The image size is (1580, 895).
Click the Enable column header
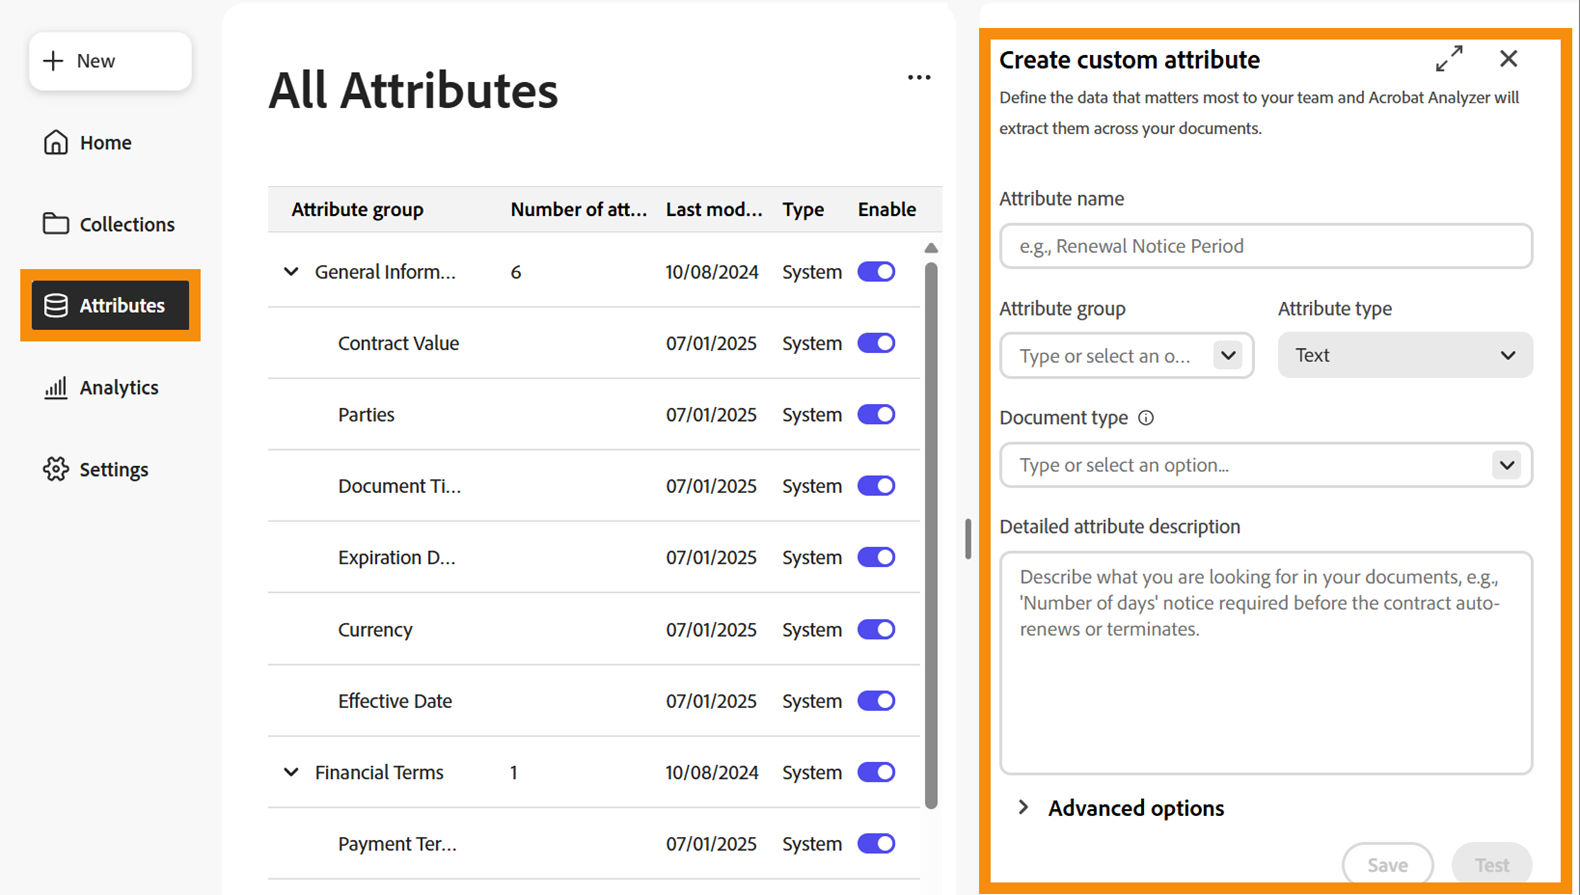[887, 209]
